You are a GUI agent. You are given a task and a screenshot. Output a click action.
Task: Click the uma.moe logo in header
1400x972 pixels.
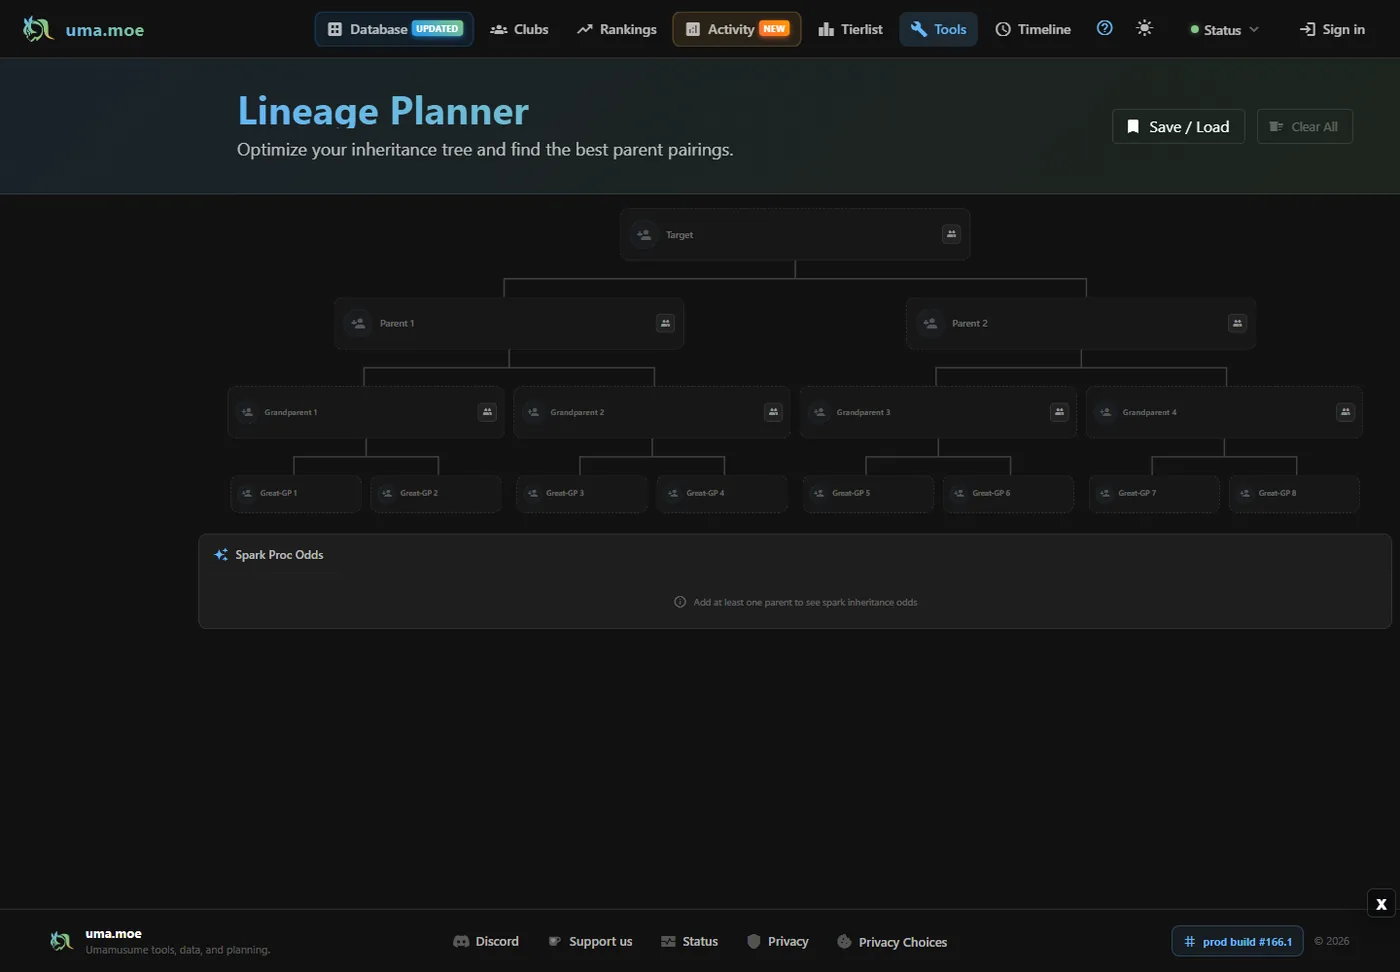(x=83, y=30)
